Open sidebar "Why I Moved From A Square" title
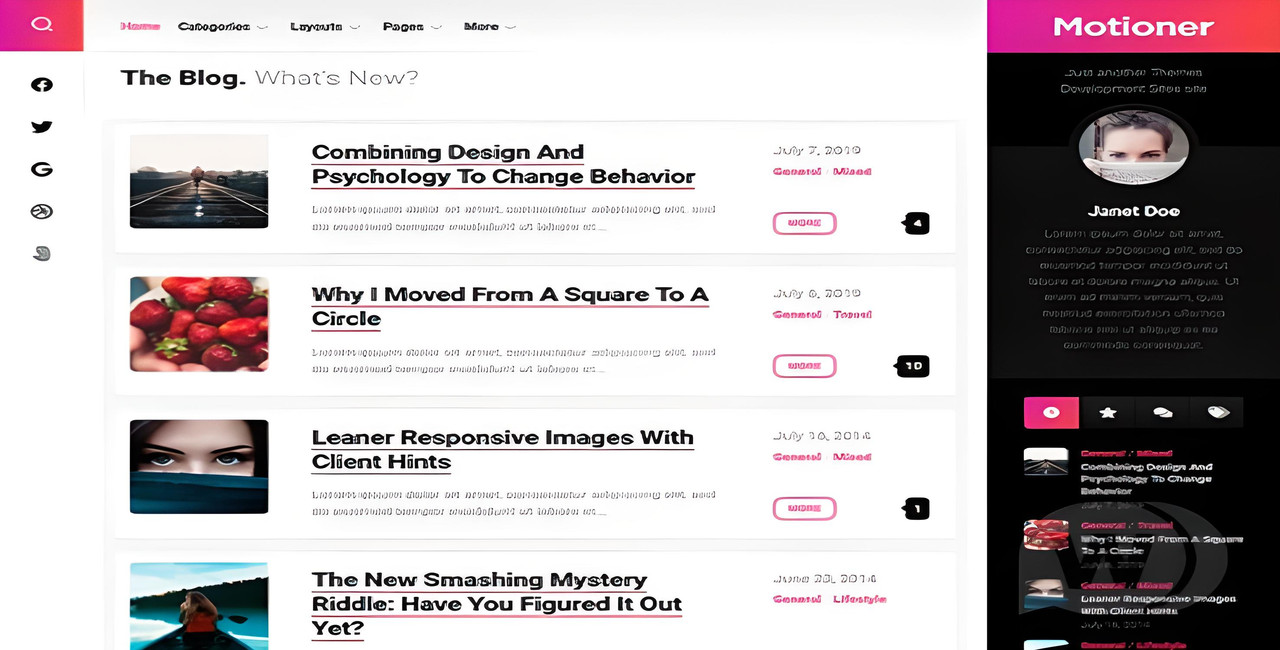 (1162, 545)
